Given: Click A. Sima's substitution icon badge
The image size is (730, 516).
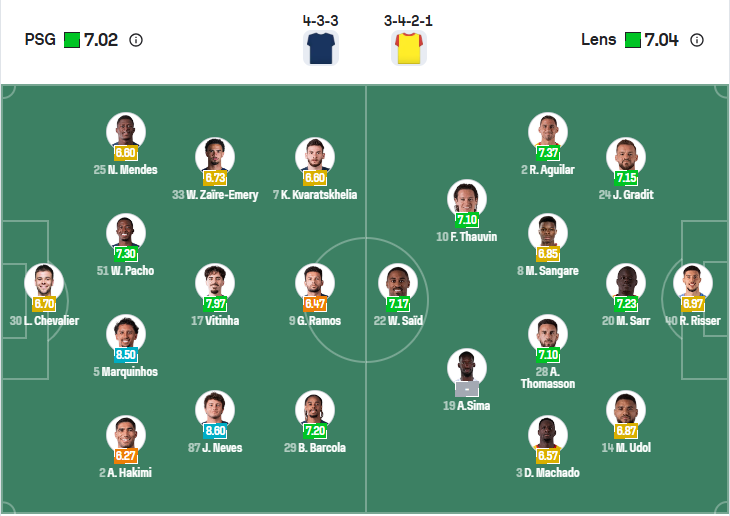Looking at the screenshot, I should (x=467, y=389).
